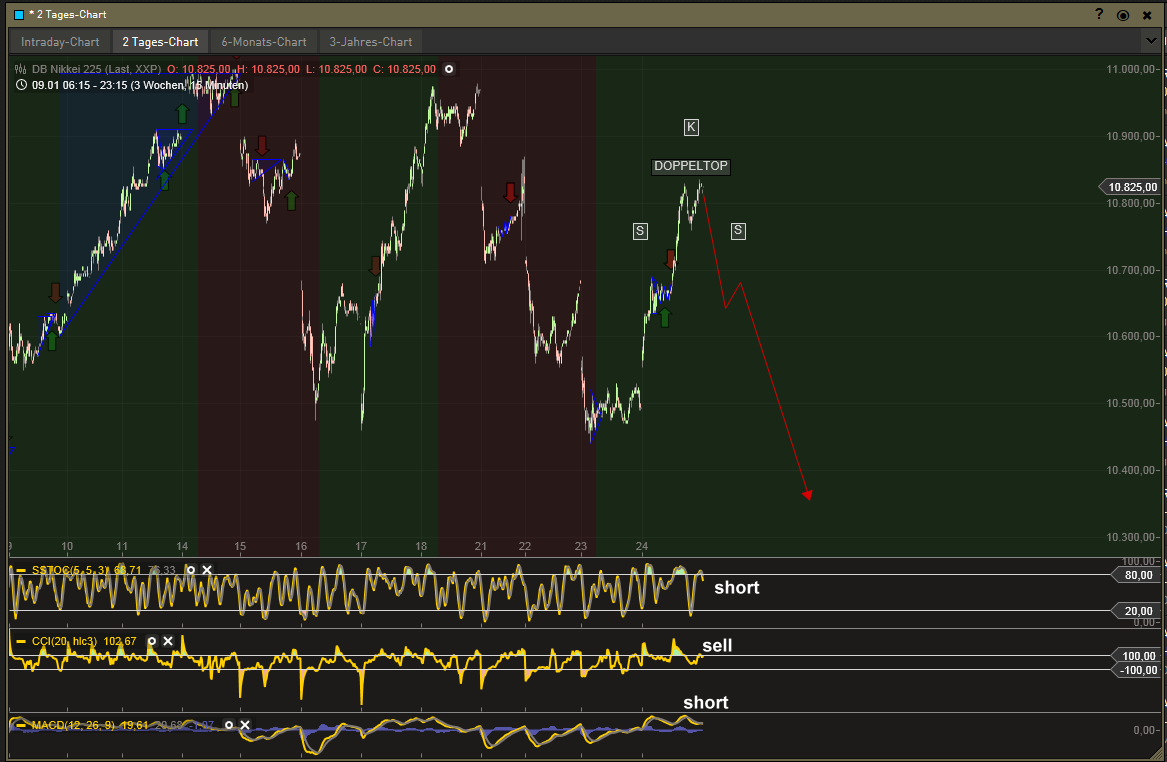Click the 10.700,00 price axis label
Image resolution: width=1167 pixels, height=762 pixels.
(1131, 270)
